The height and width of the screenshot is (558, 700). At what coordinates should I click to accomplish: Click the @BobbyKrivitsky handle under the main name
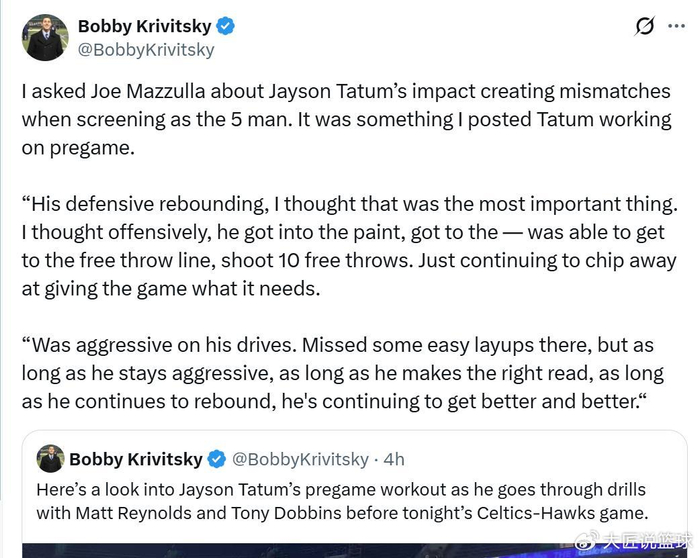coord(146,49)
